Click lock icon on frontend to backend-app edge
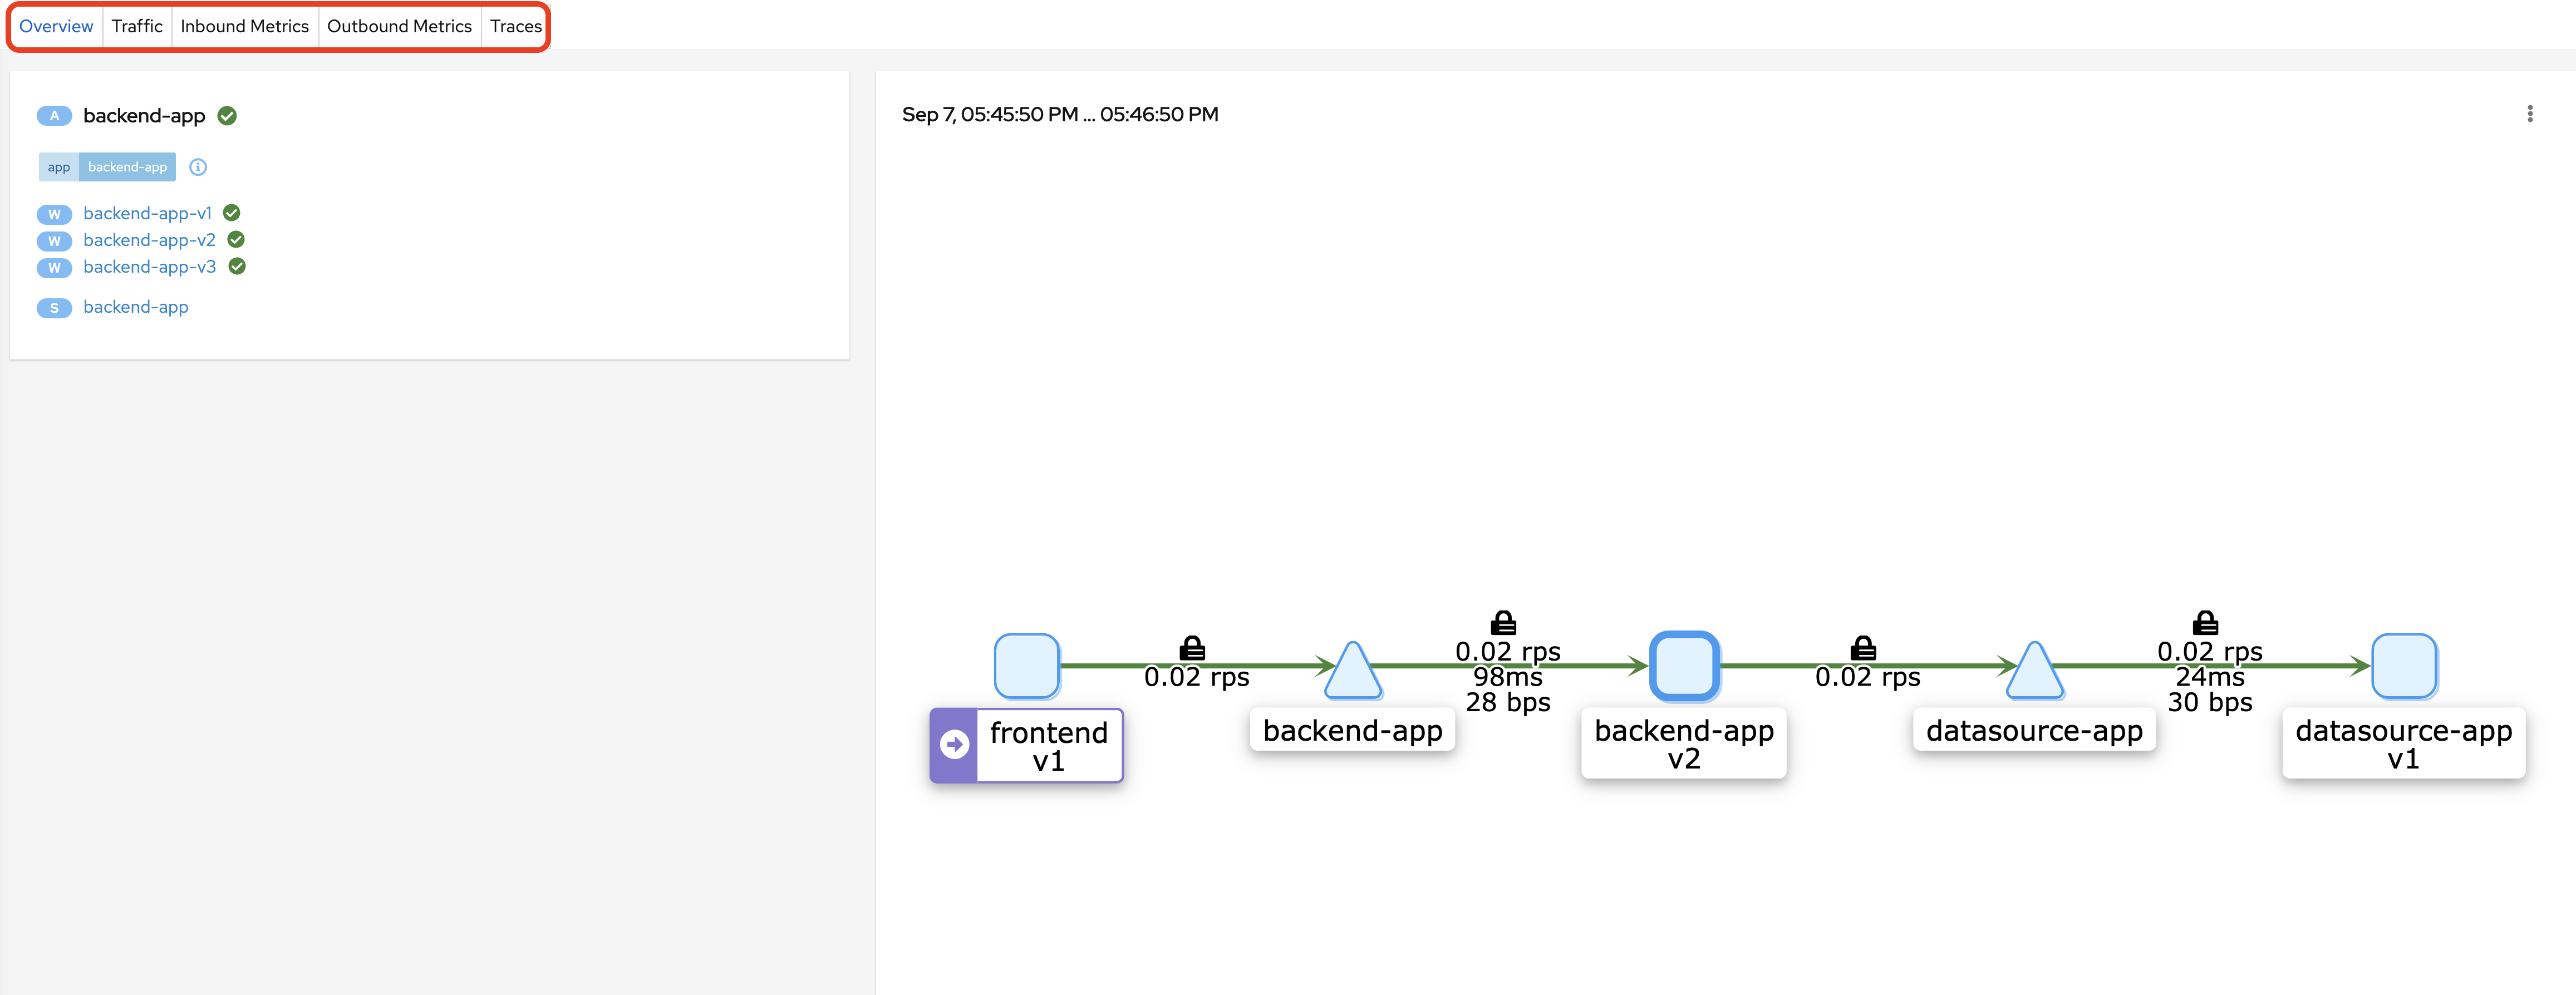Image resolution: width=2576 pixels, height=995 pixels. coord(1192,648)
